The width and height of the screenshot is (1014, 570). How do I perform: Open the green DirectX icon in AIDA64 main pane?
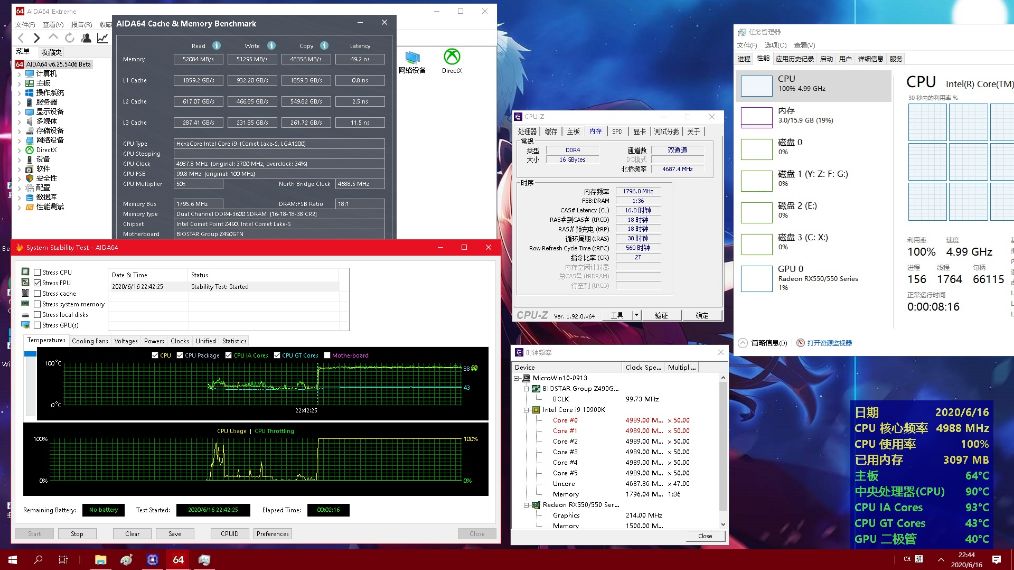click(x=452, y=61)
